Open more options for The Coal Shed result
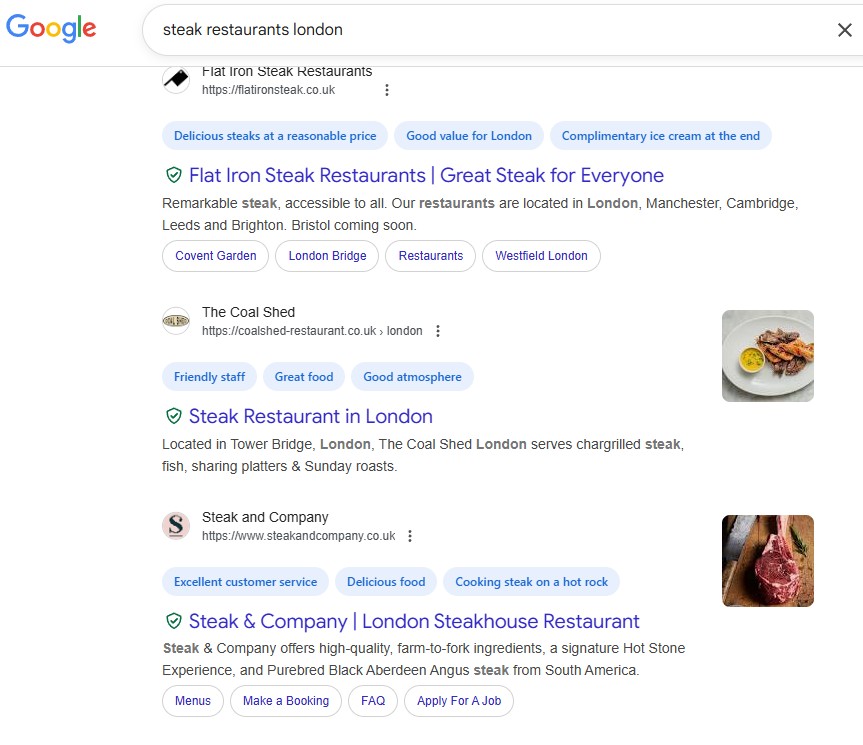The height and width of the screenshot is (745, 863). [438, 331]
